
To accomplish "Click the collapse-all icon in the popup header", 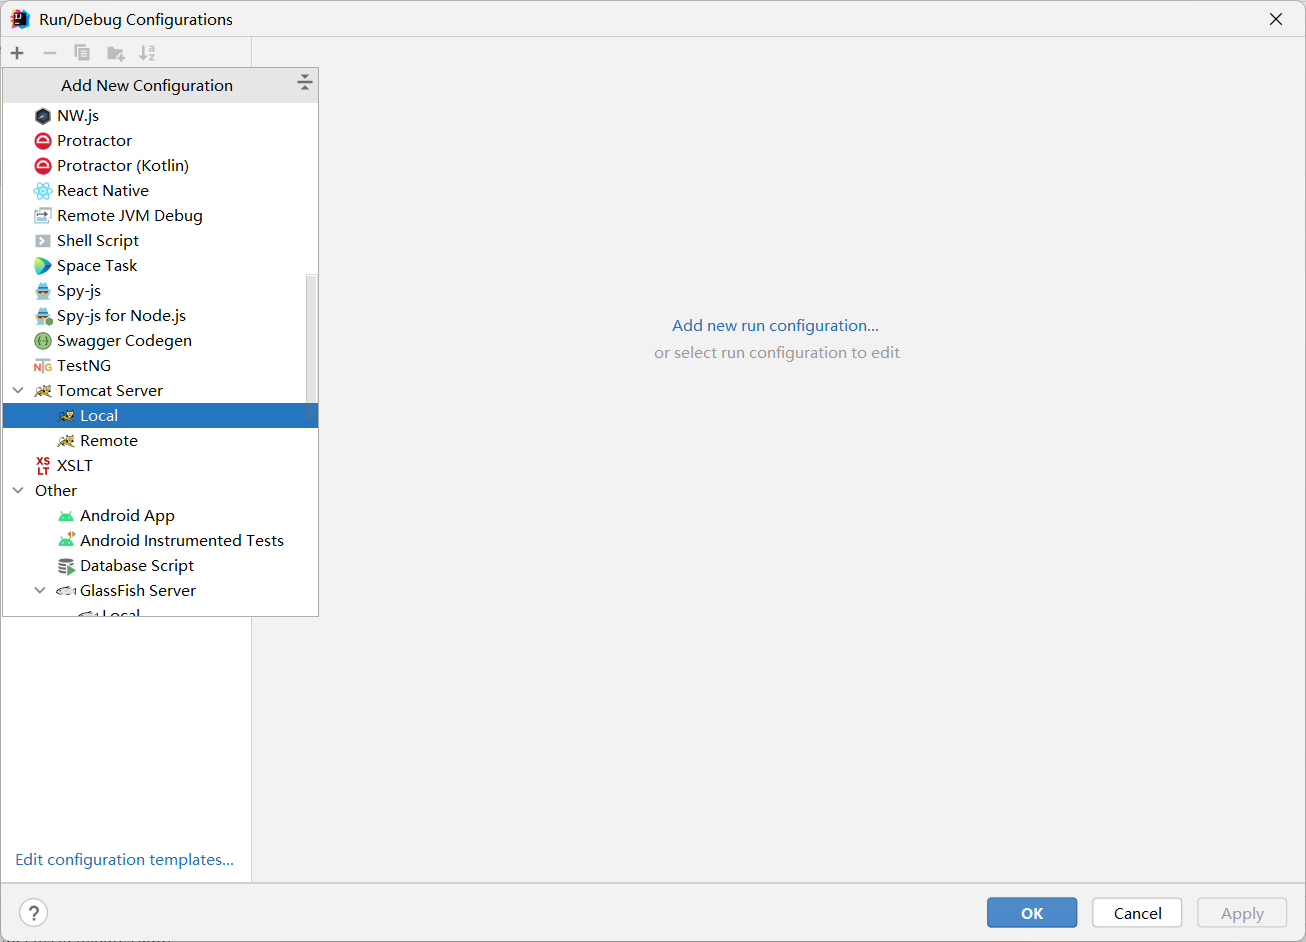I will 305,83.
